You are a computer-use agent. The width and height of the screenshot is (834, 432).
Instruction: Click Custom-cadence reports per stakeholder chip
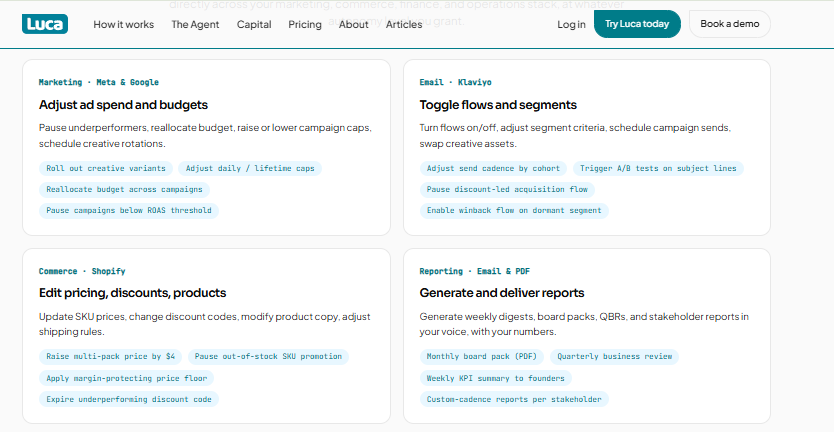coord(514,400)
